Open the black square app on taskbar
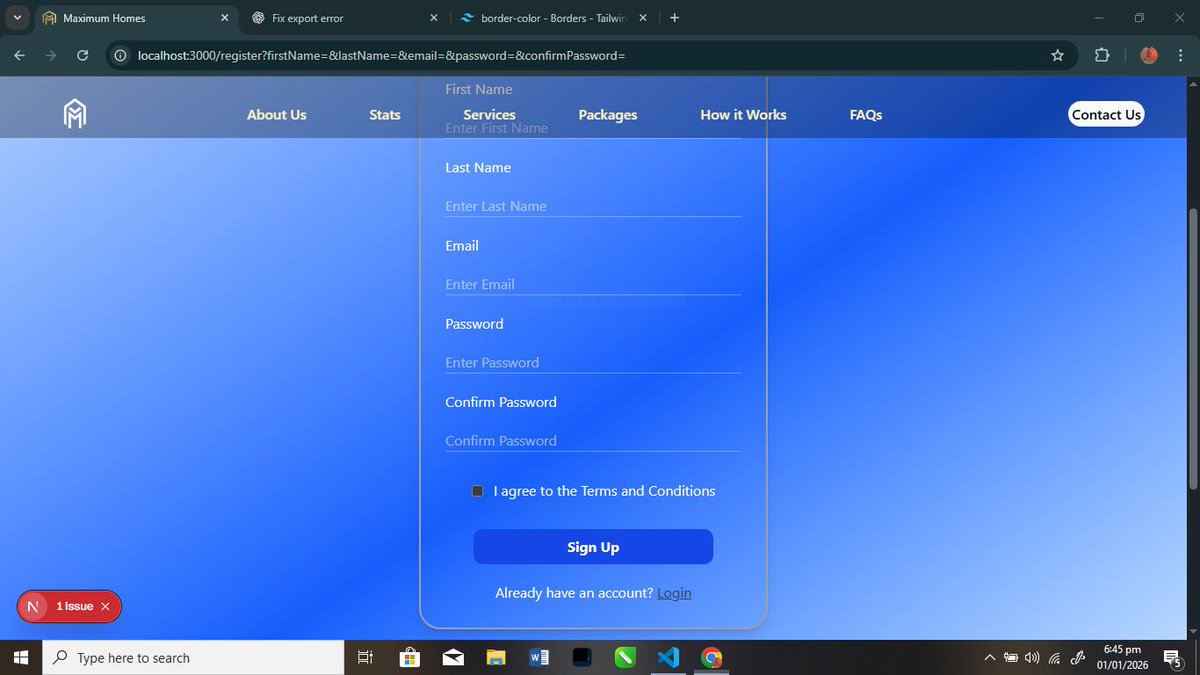Image resolution: width=1200 pixels, height=675 pixels. coord(582,658)
